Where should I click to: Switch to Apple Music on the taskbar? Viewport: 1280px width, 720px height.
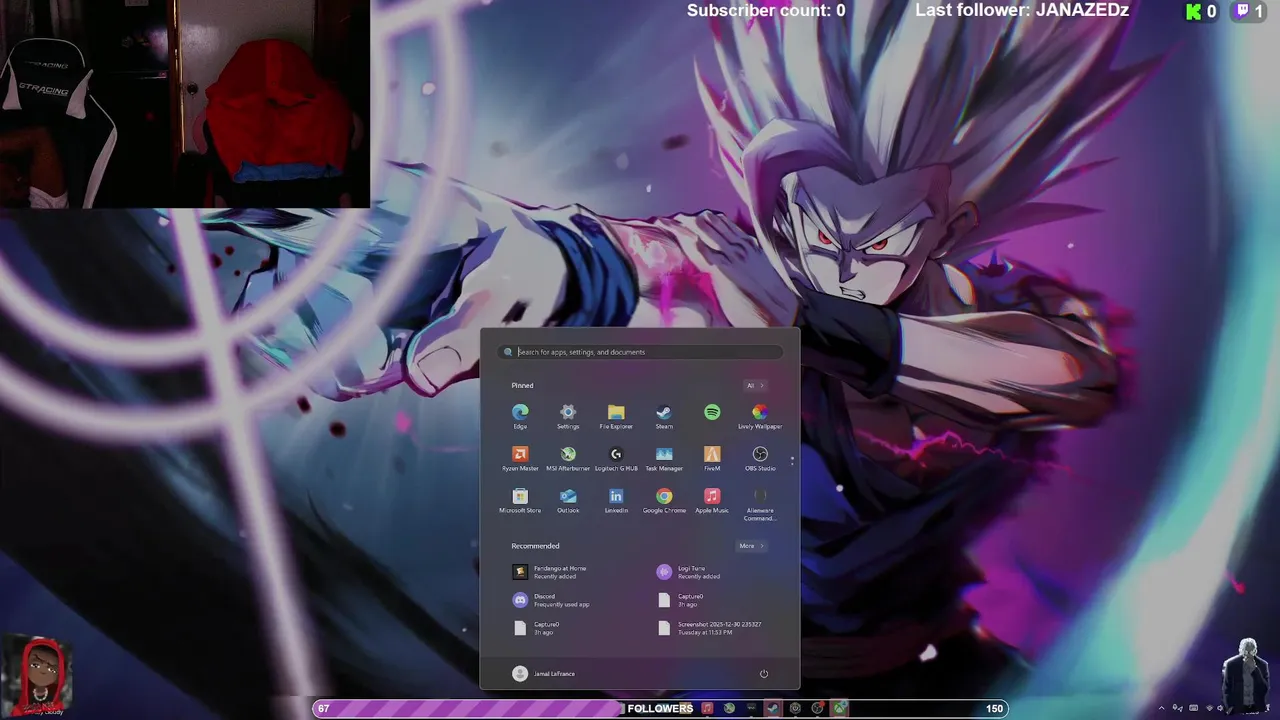(x=707, y=708)
